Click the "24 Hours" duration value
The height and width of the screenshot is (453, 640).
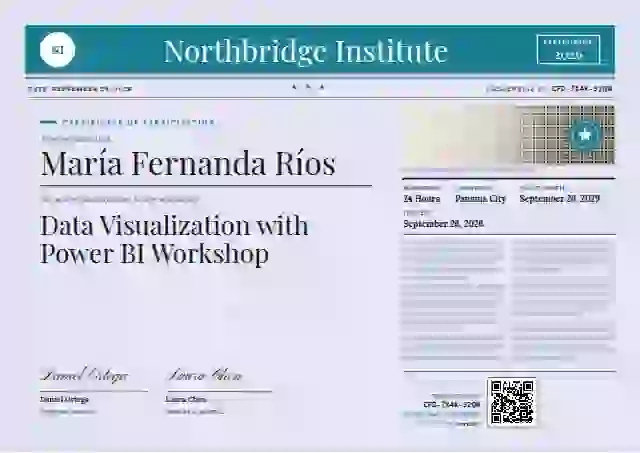tap(422, 199)
